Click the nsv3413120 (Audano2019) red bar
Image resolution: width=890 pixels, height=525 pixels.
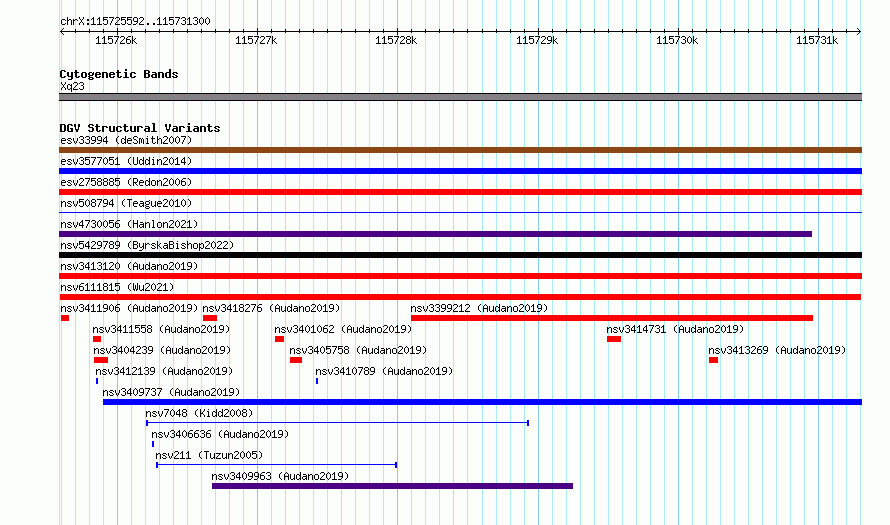pos(460,276)
